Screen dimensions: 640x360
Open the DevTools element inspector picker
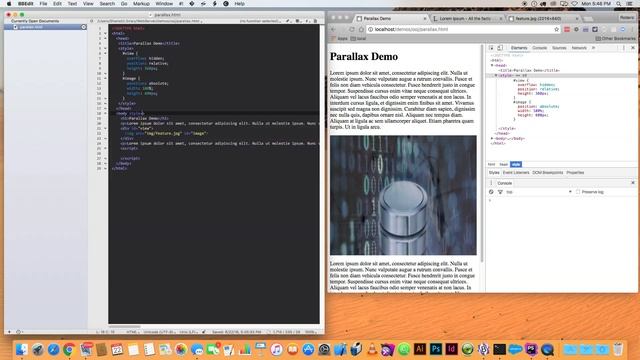click(491, 48)
